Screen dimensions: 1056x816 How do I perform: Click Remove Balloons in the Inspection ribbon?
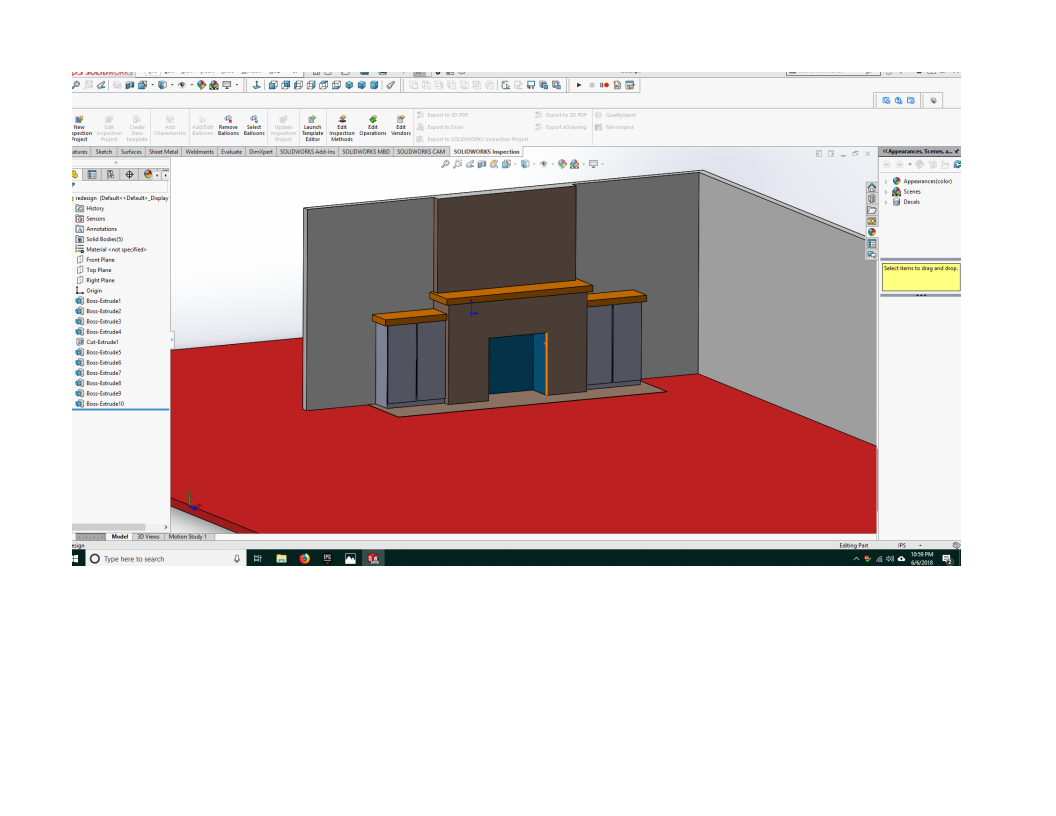228,125
